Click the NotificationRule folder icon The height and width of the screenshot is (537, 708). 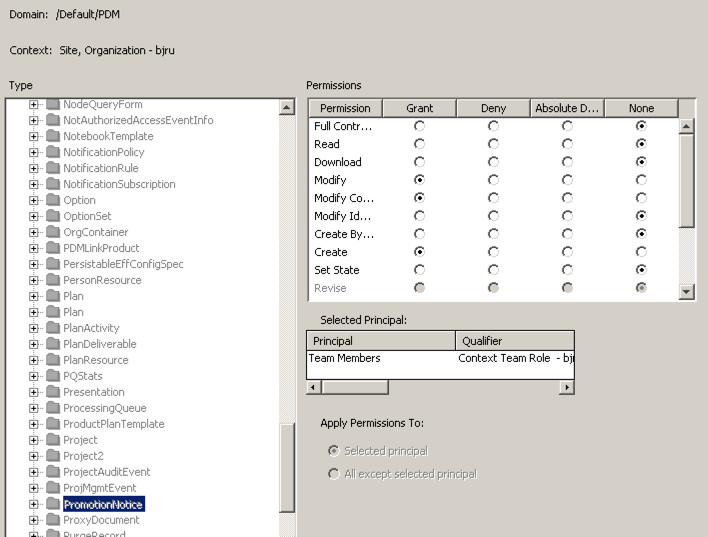point(53,168)
